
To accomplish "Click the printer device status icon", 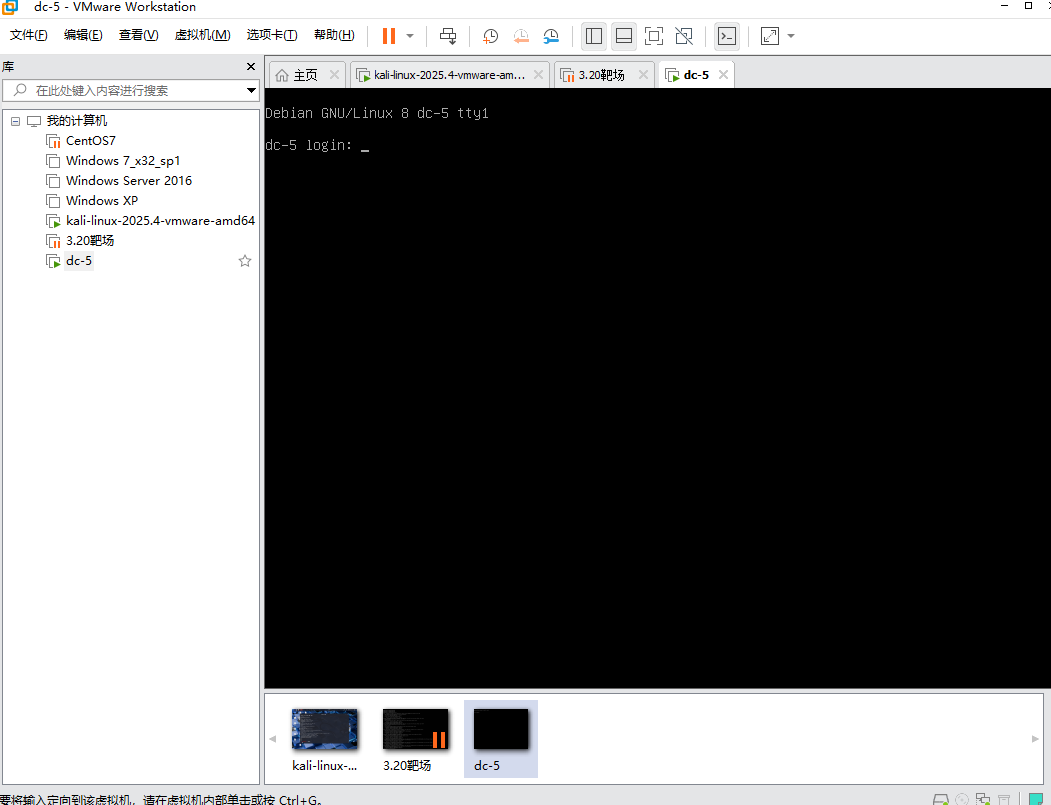I will pyautogui.click(x=1004, y=800).
